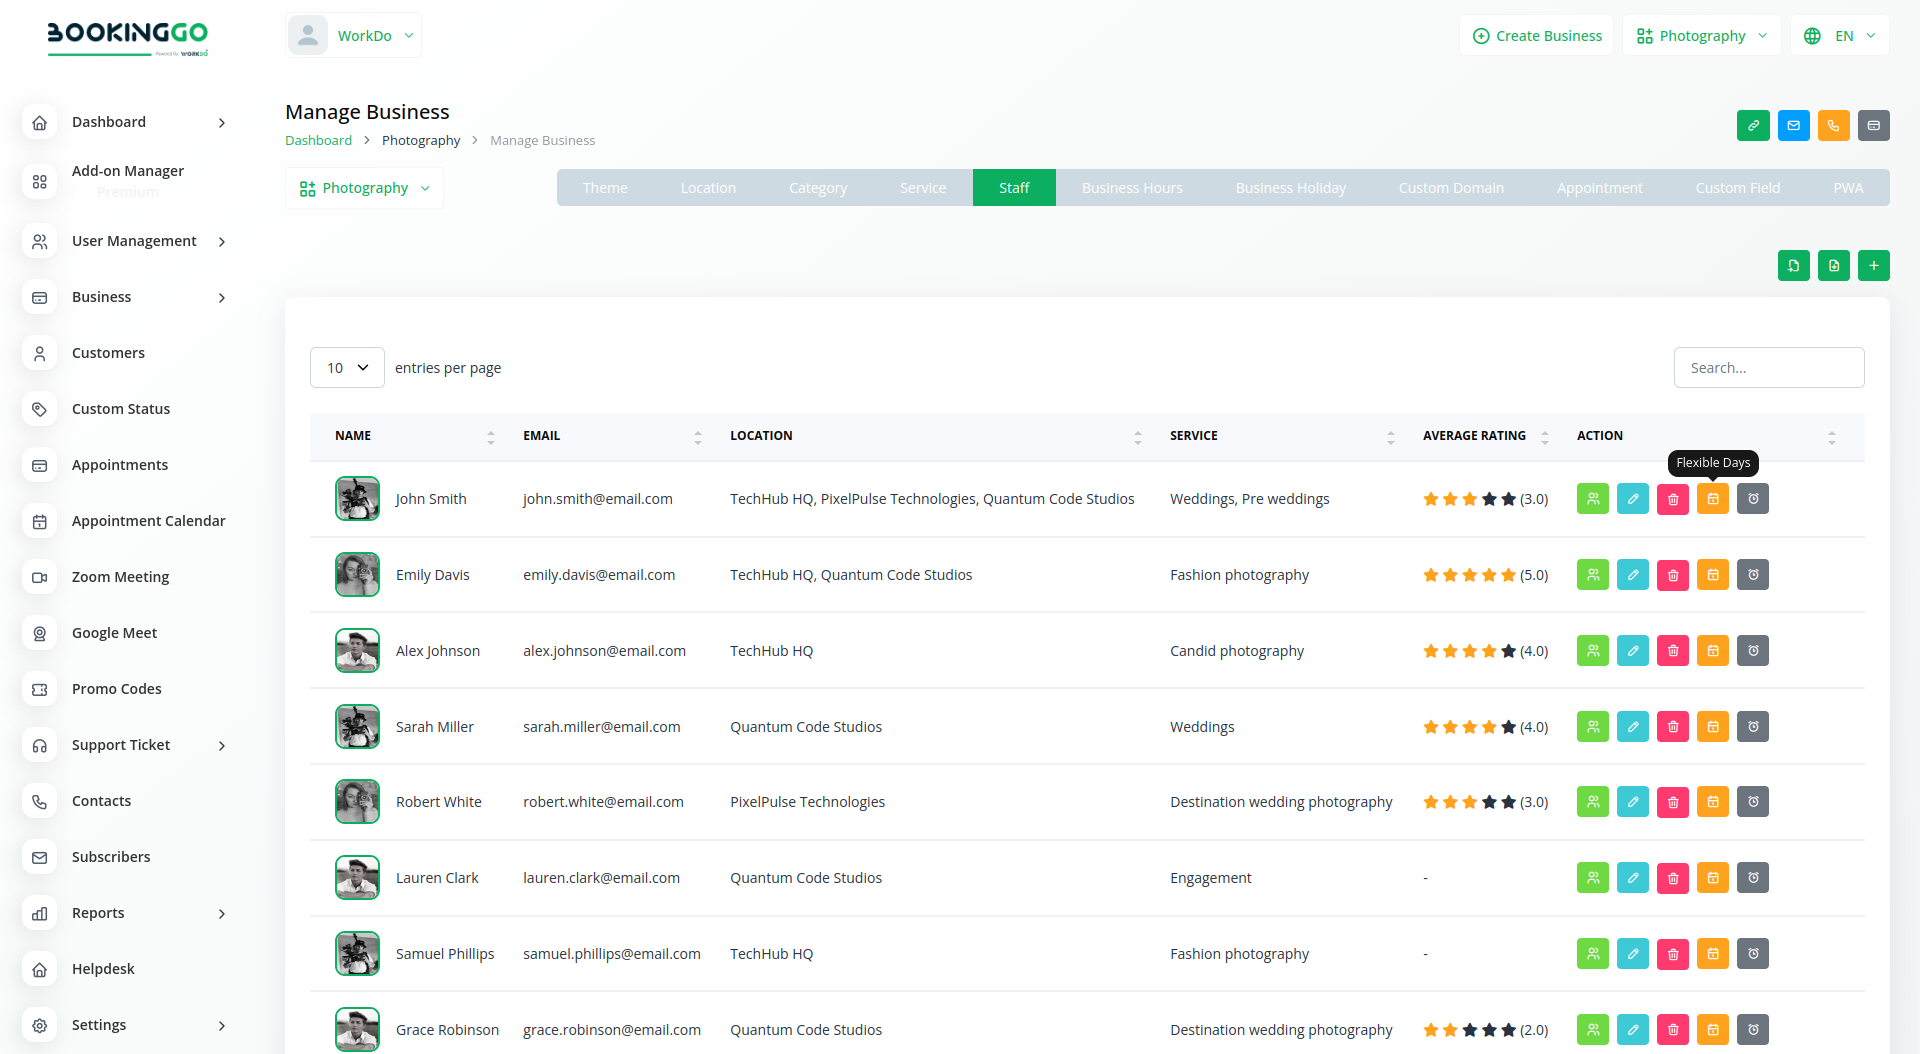Click the Create Business button

pyautogui.click(x=1536, y=36)
